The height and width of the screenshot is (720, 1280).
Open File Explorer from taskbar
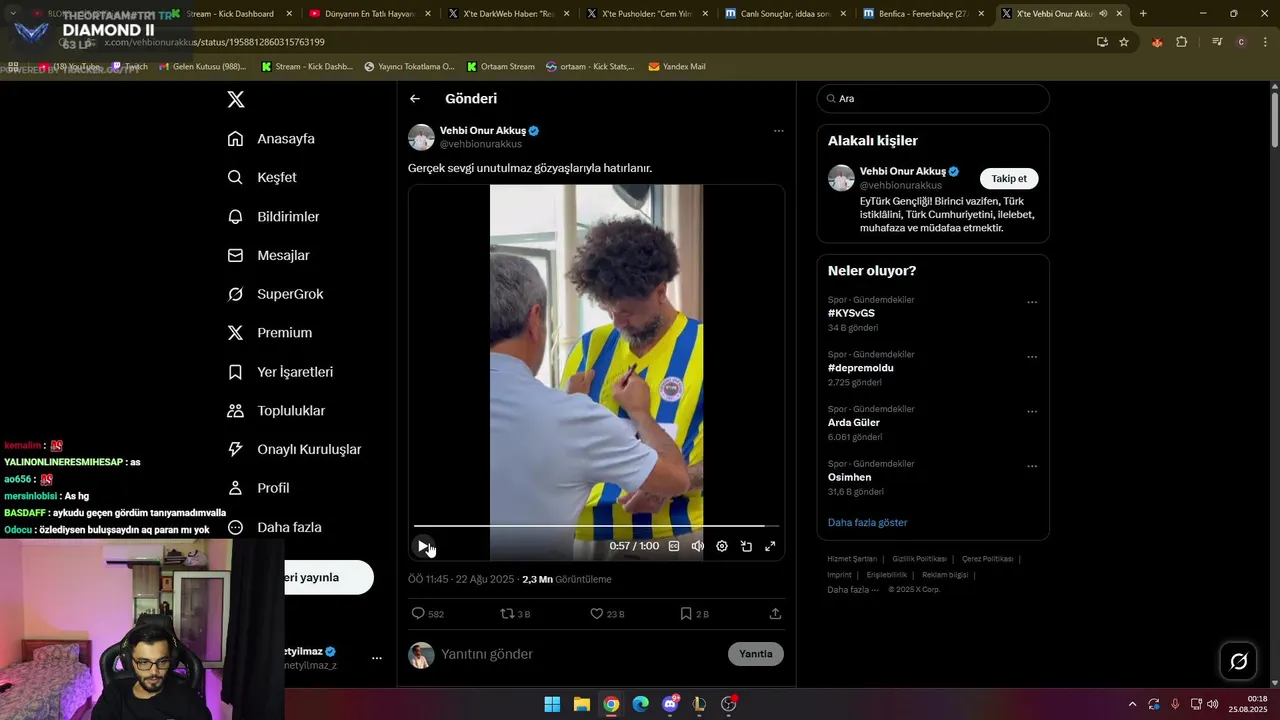[581, 704]
